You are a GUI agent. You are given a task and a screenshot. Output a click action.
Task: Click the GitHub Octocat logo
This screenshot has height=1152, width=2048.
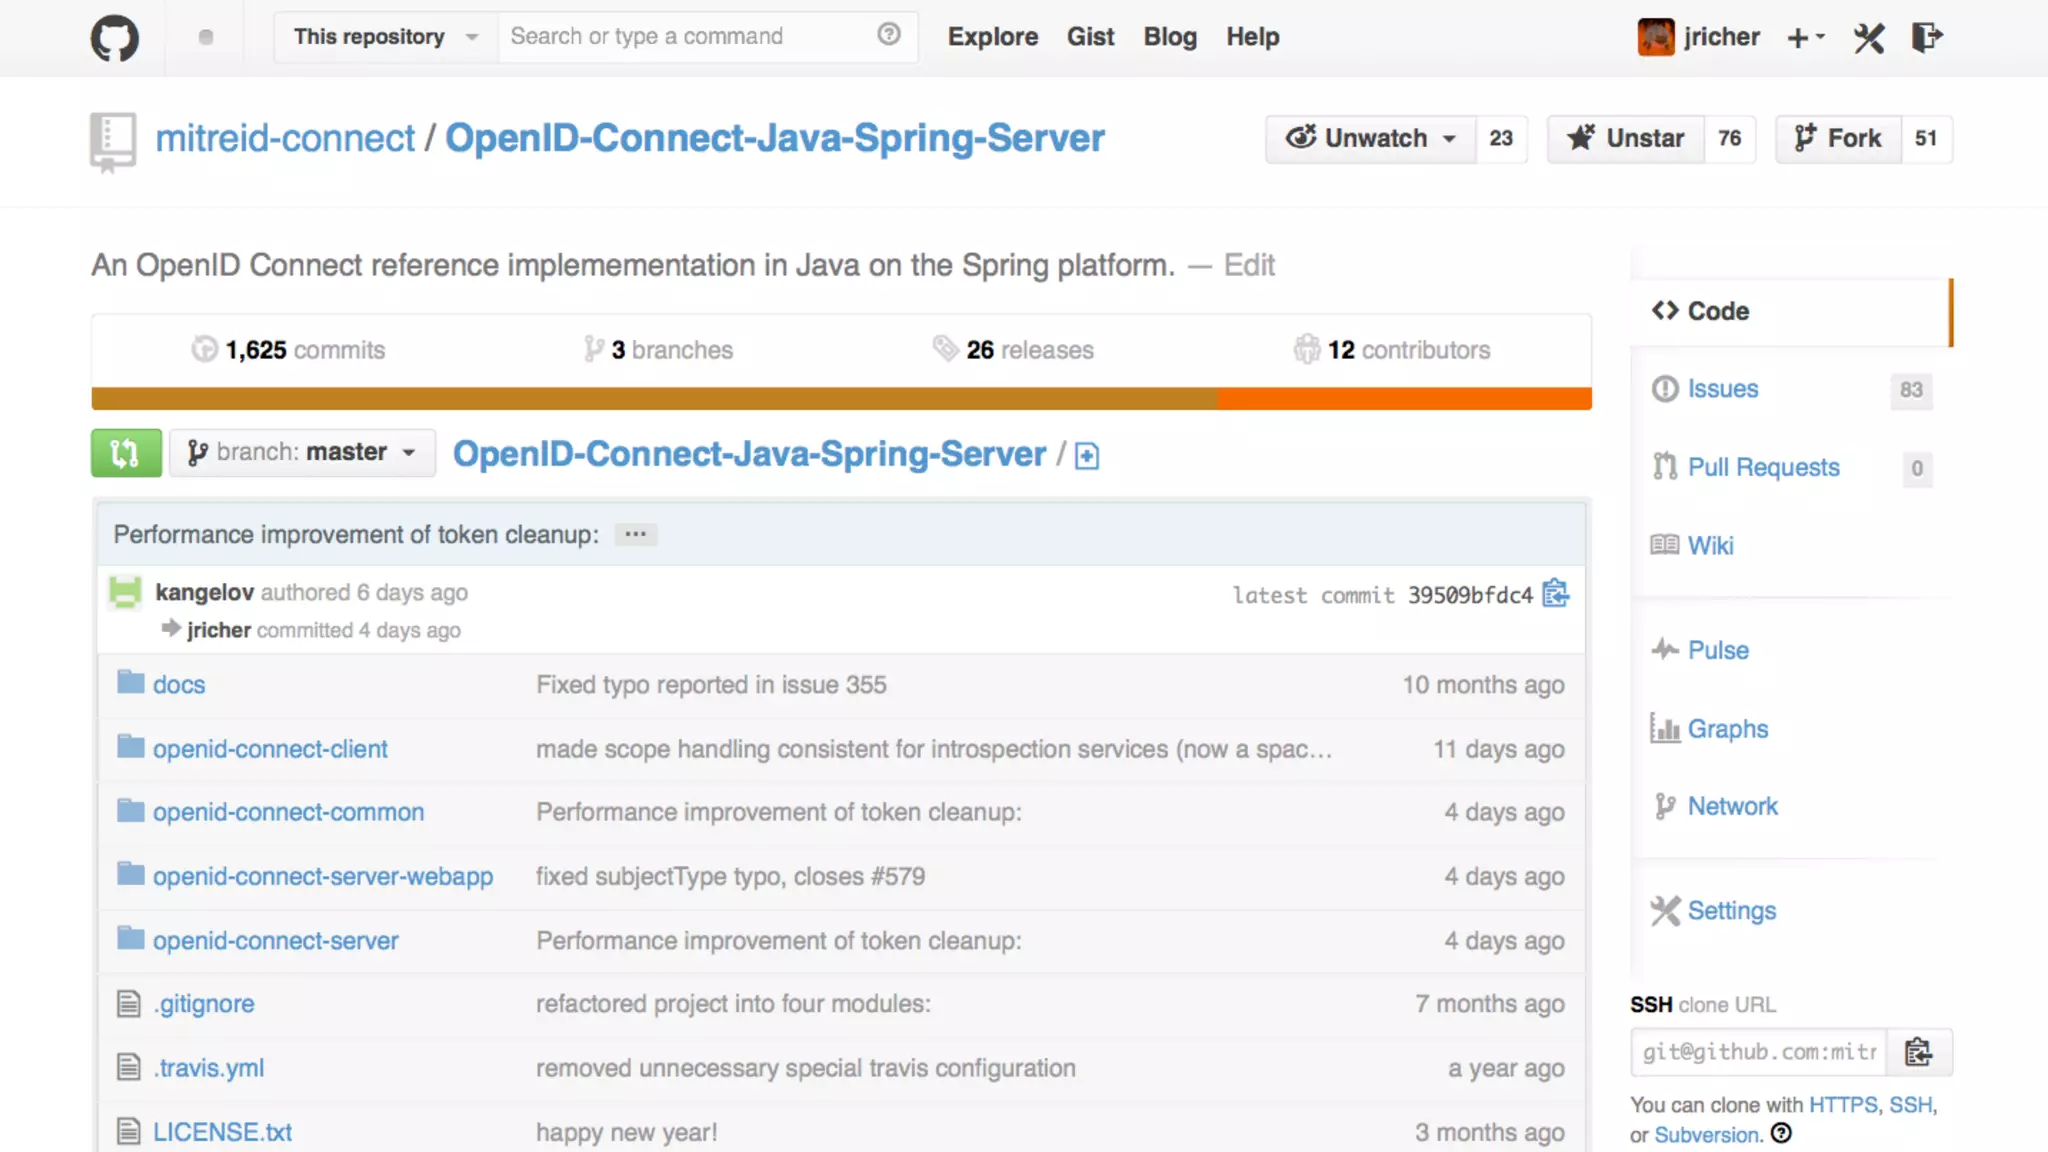pyautogui.click(x=115, y=38)
